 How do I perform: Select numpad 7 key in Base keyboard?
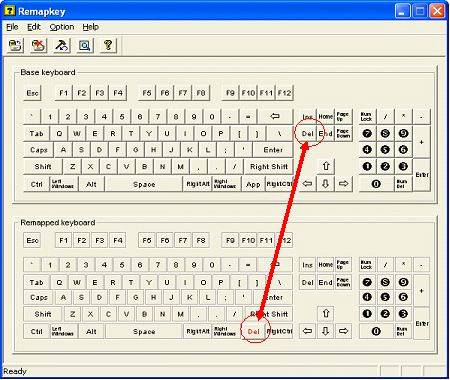(x=367, y=134)
